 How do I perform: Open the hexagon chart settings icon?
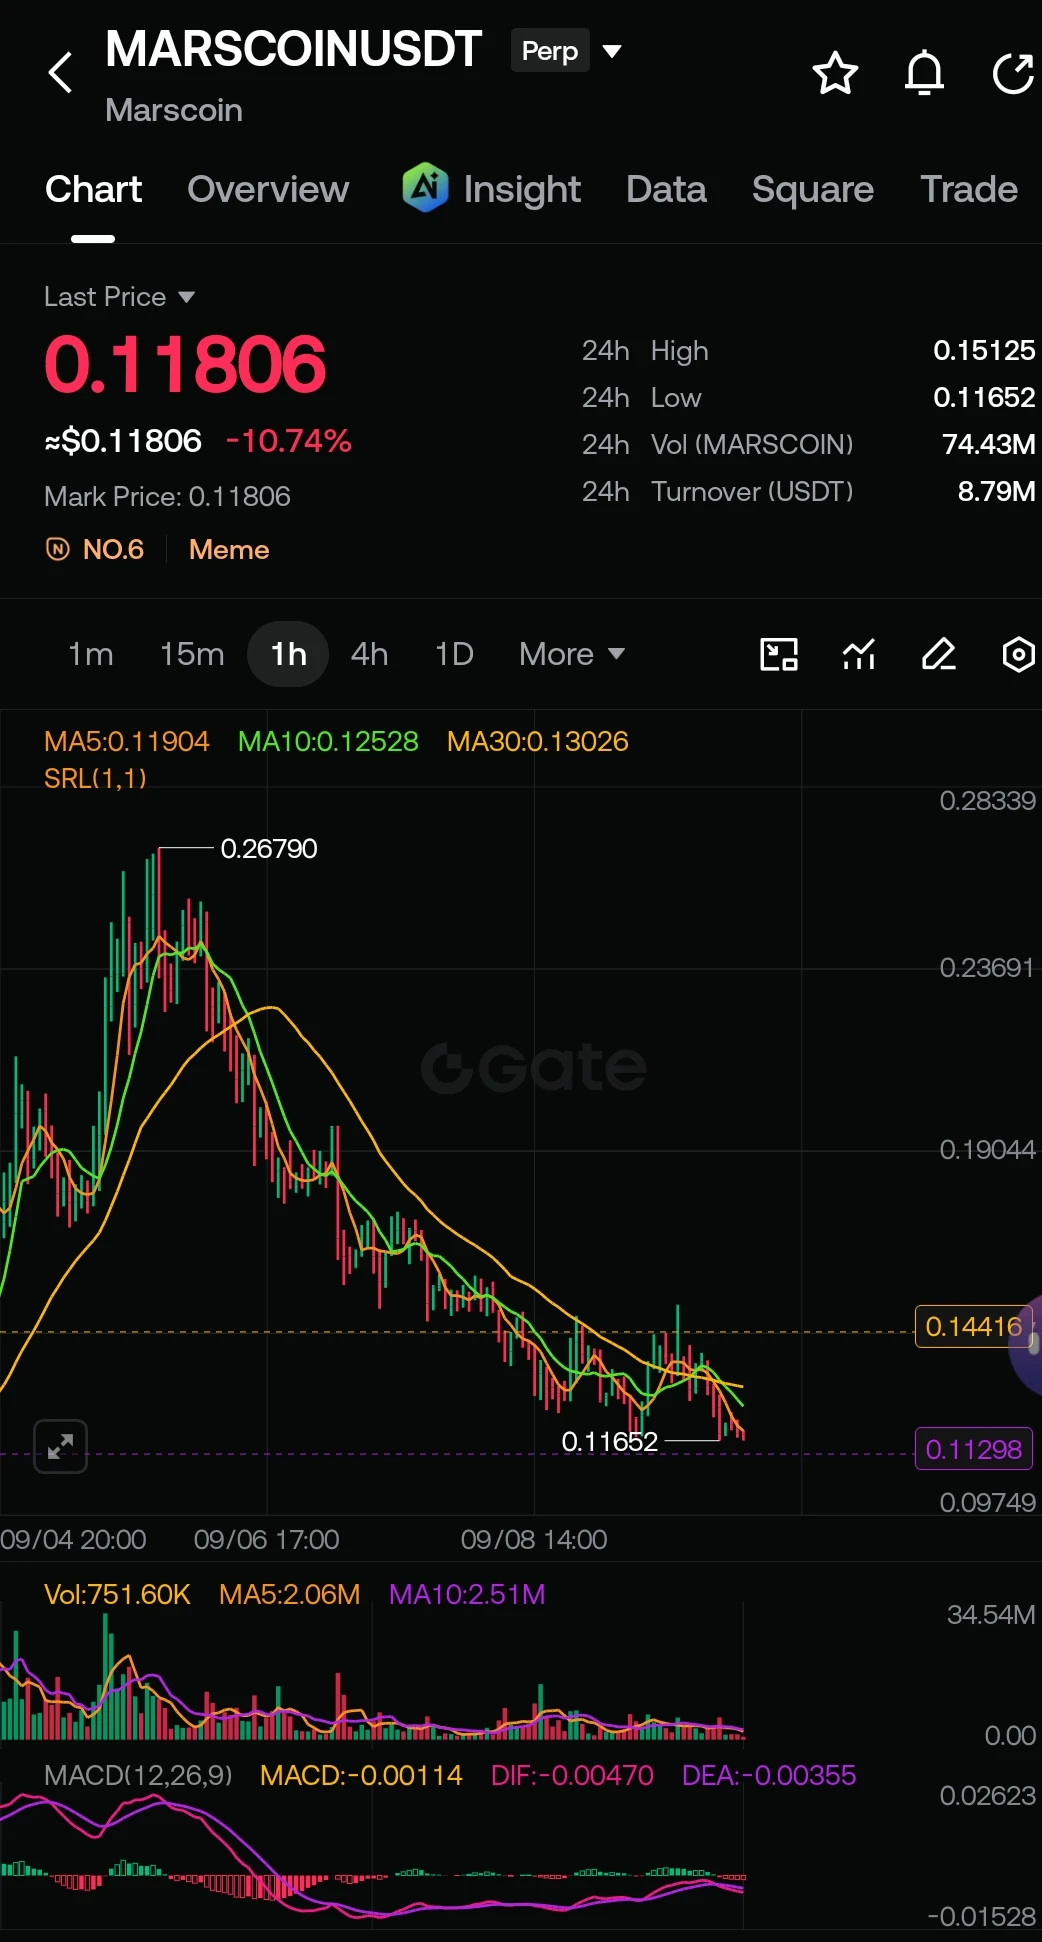[x=1018, y=654]
